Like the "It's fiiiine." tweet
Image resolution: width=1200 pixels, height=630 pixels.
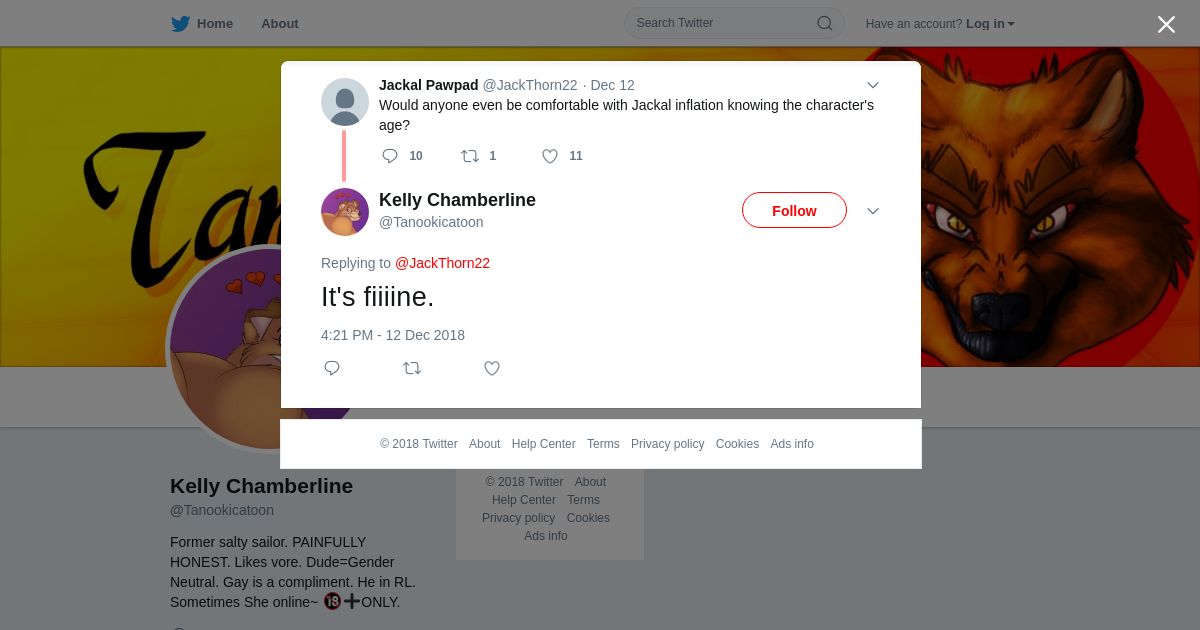pyautogui.click(x=492, y=368)
